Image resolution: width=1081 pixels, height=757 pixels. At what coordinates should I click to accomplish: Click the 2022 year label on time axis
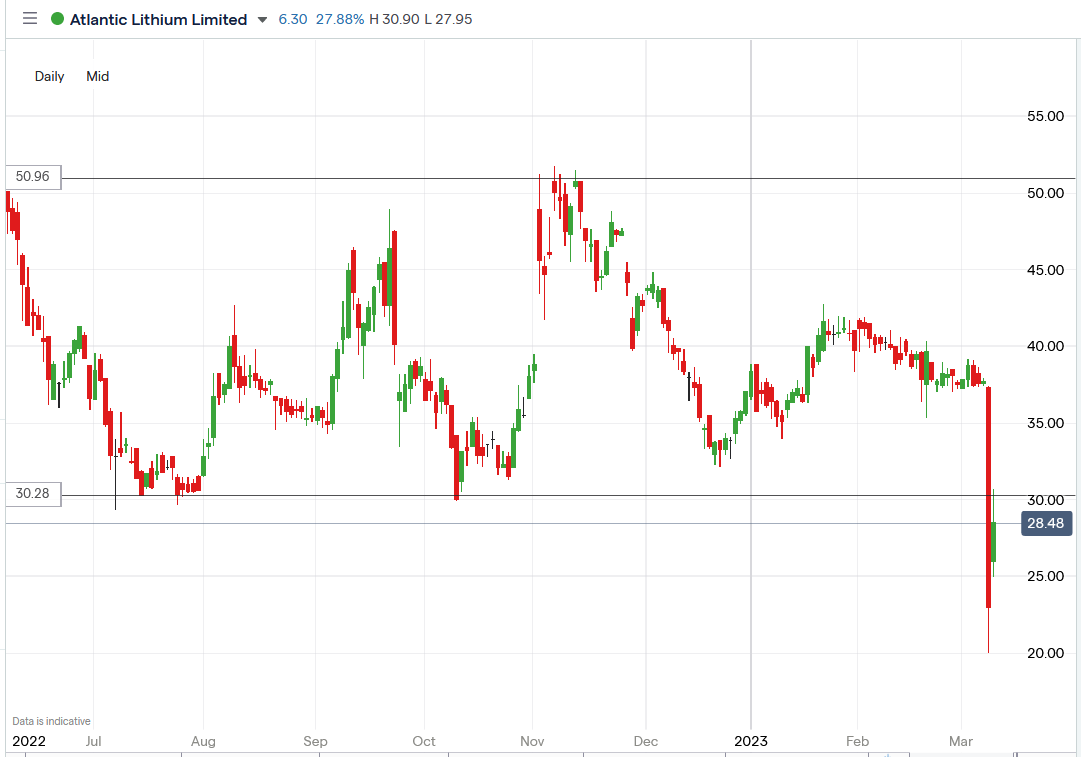coord(29,741)
